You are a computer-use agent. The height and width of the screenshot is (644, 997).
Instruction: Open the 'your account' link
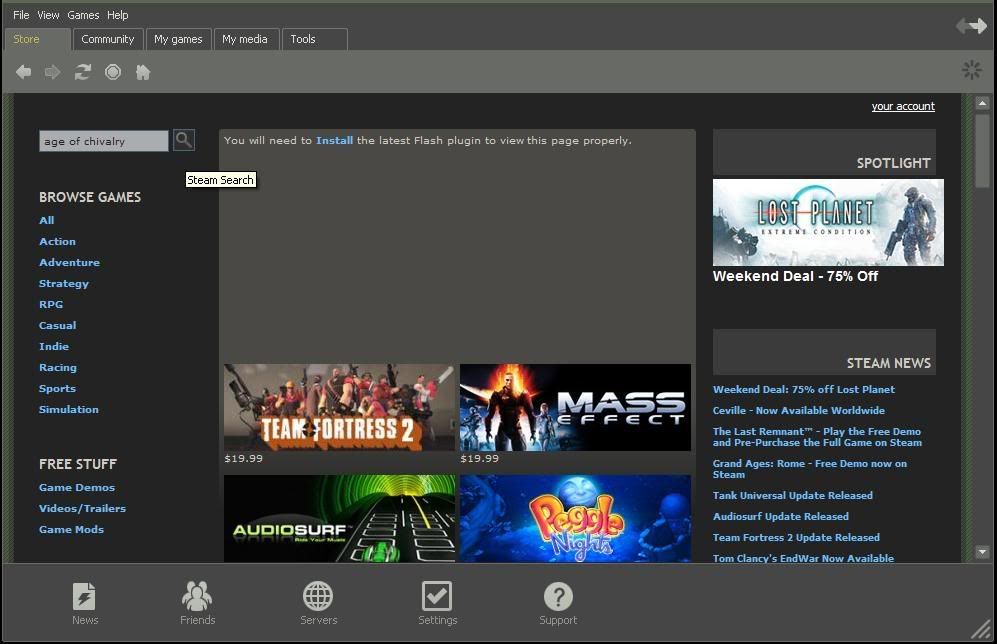click(903, 106)
